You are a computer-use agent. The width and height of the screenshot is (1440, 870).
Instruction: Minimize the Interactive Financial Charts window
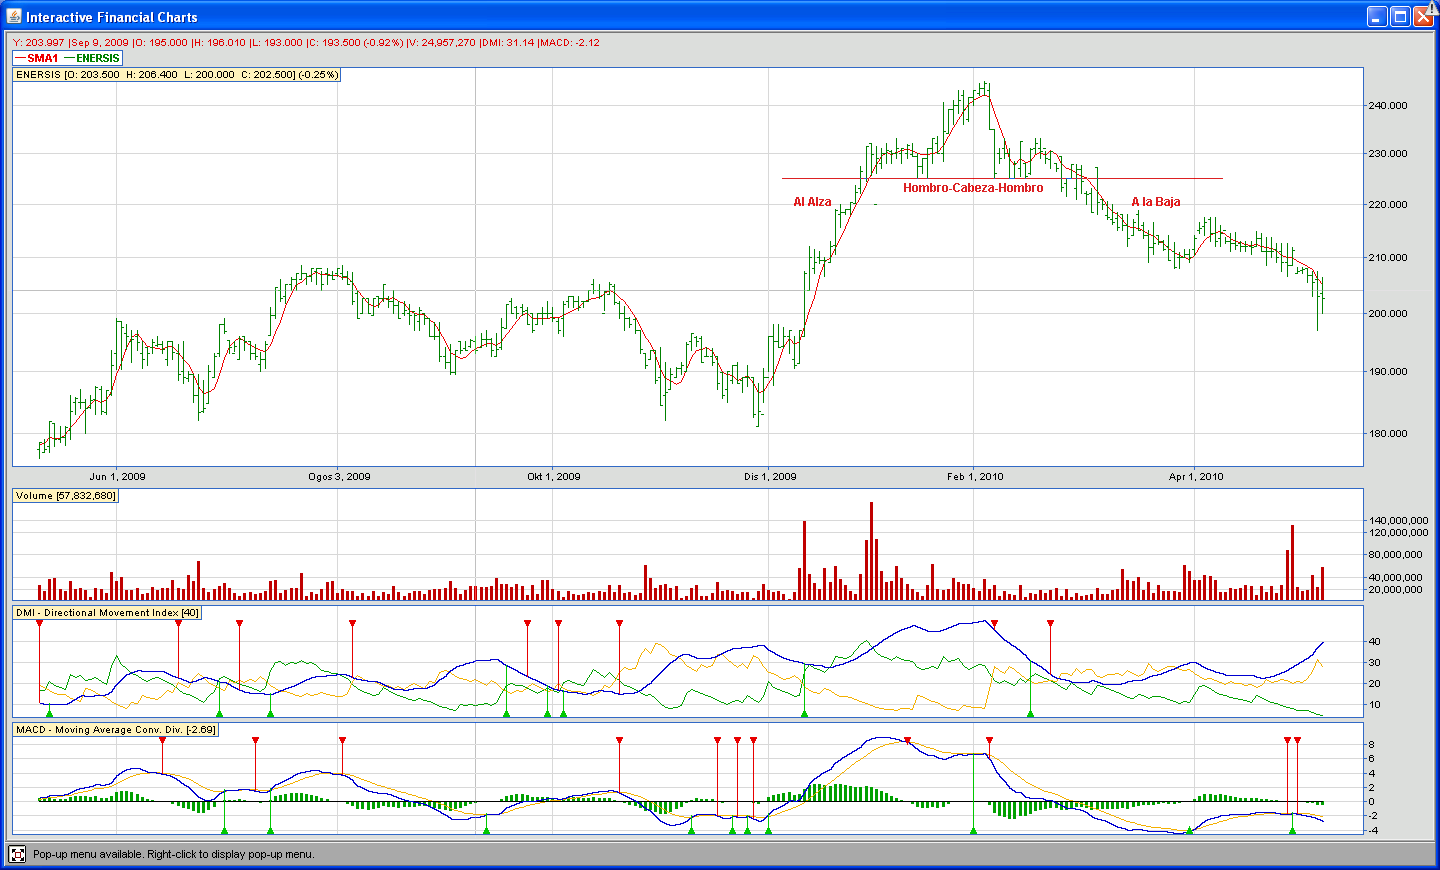1377,16
